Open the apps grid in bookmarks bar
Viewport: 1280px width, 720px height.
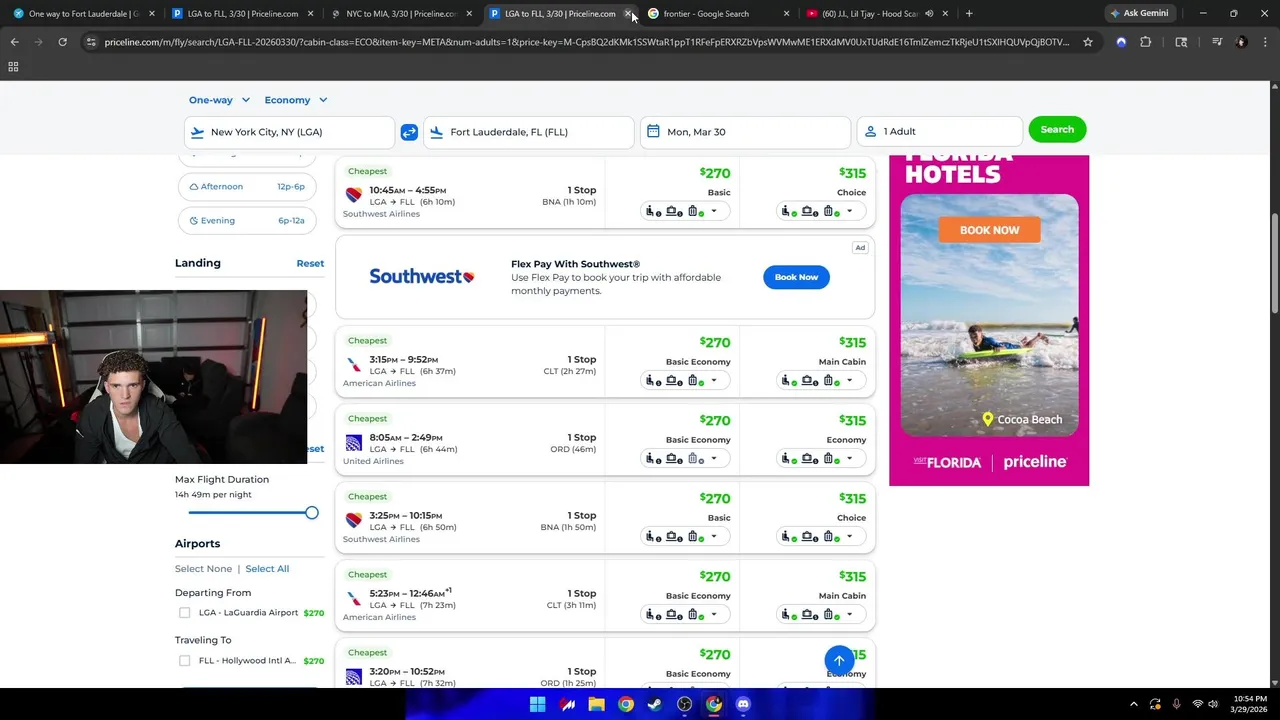click(x=13, y=66)
